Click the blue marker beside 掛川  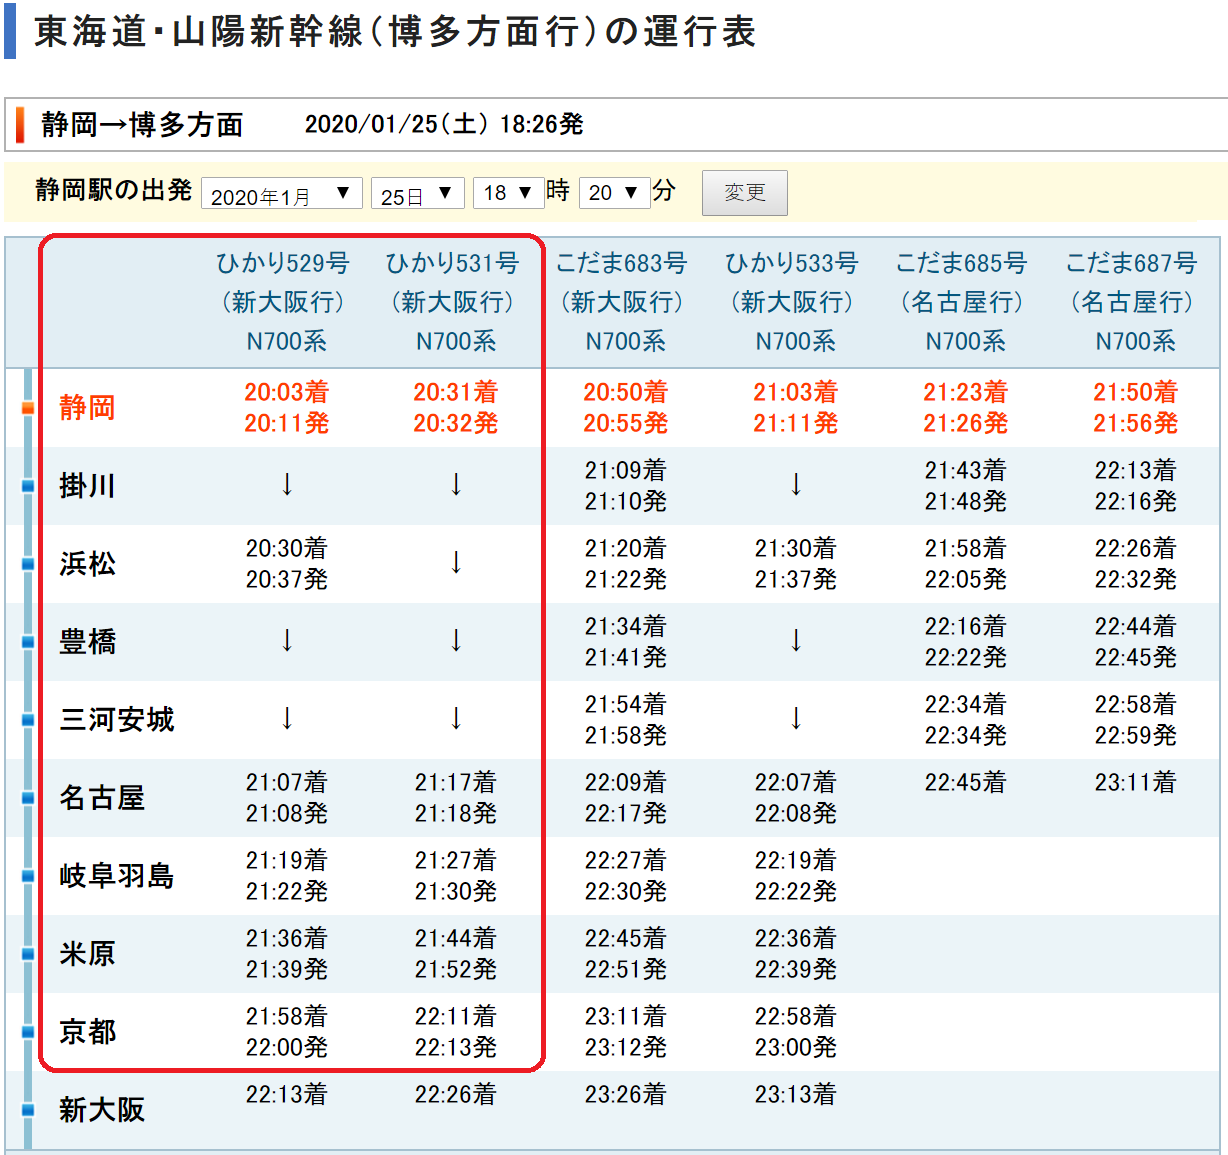28,486
